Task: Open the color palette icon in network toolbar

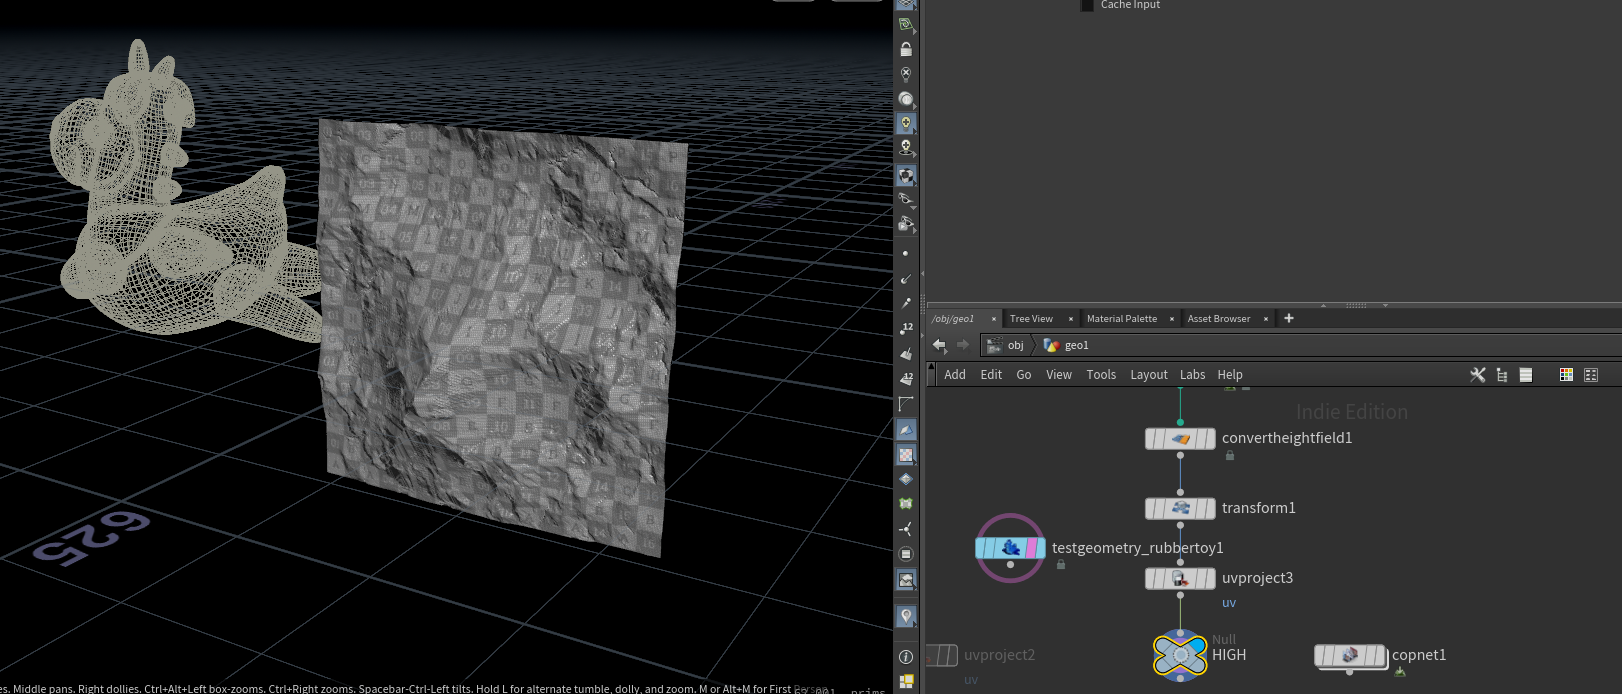Action: point(1566,375)
